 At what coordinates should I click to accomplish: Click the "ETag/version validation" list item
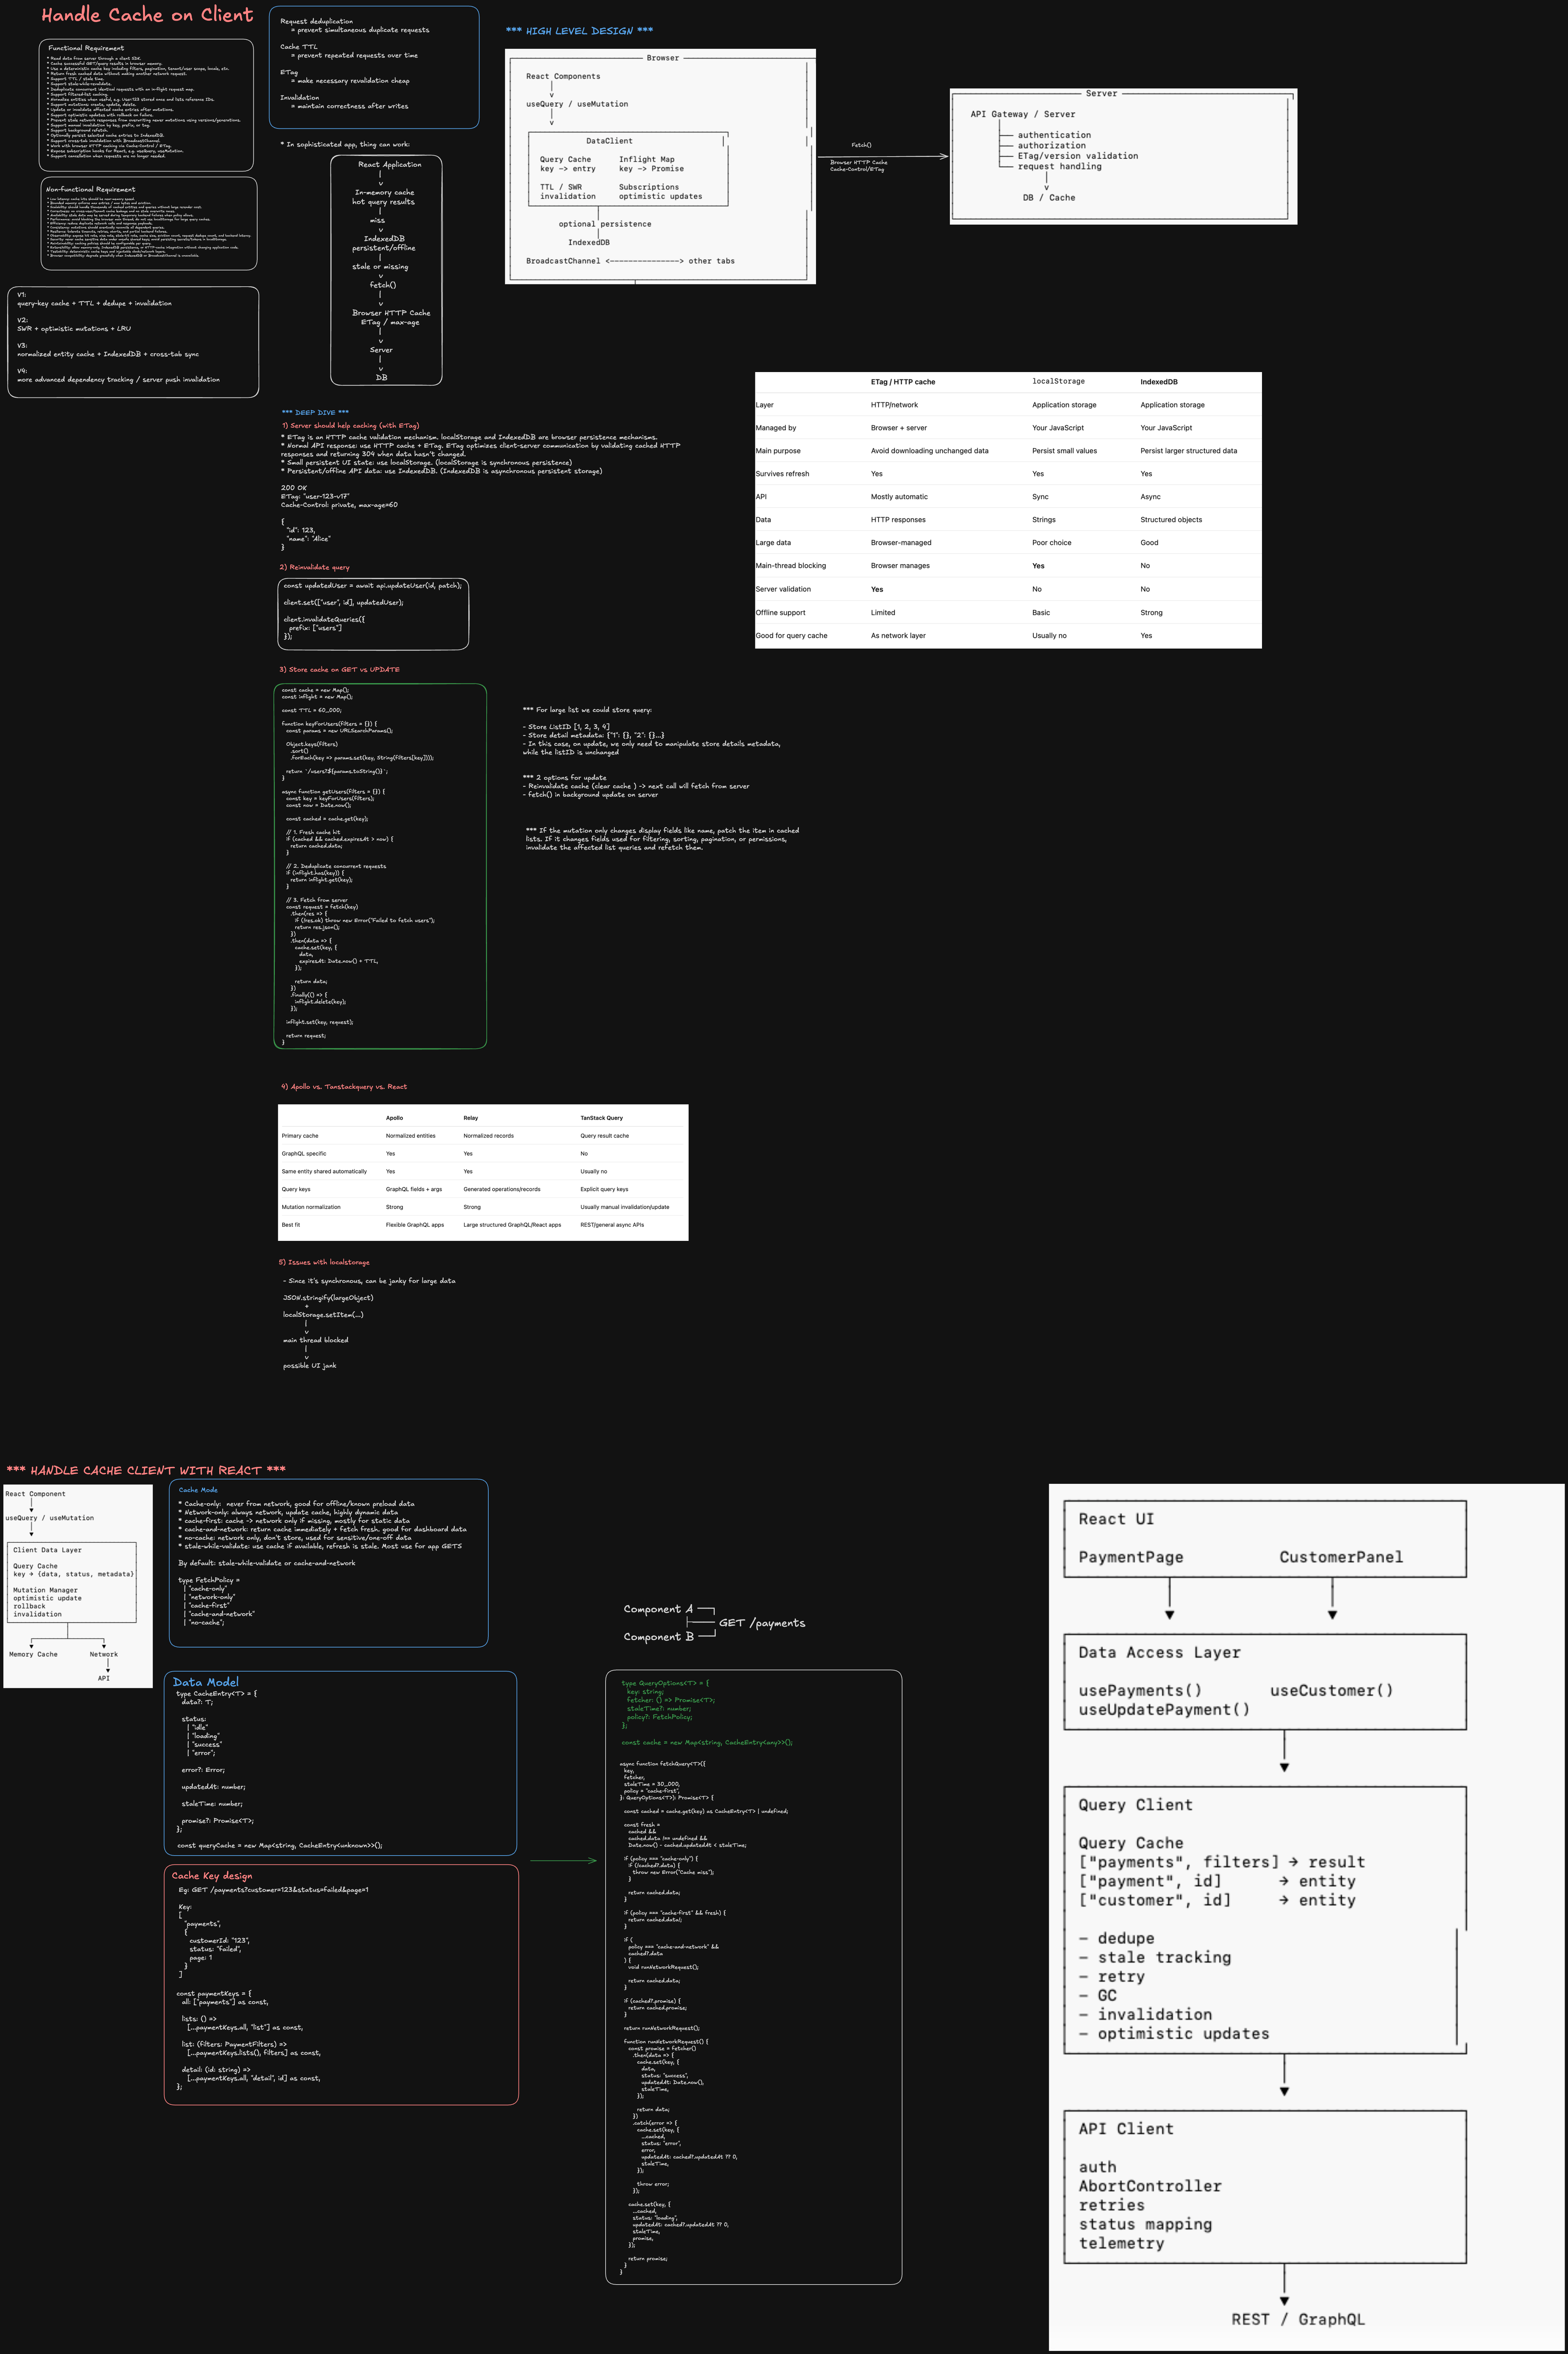[1078, 156]
